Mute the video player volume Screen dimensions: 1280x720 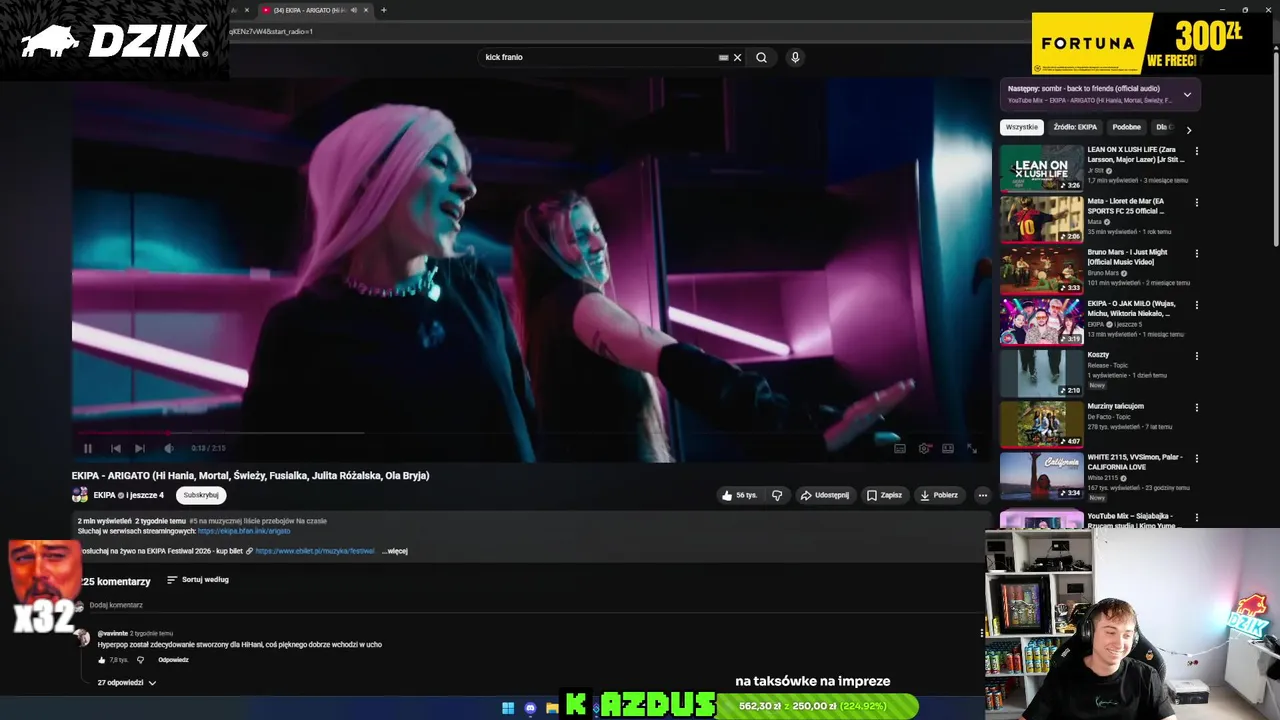(x=168, y=449)
